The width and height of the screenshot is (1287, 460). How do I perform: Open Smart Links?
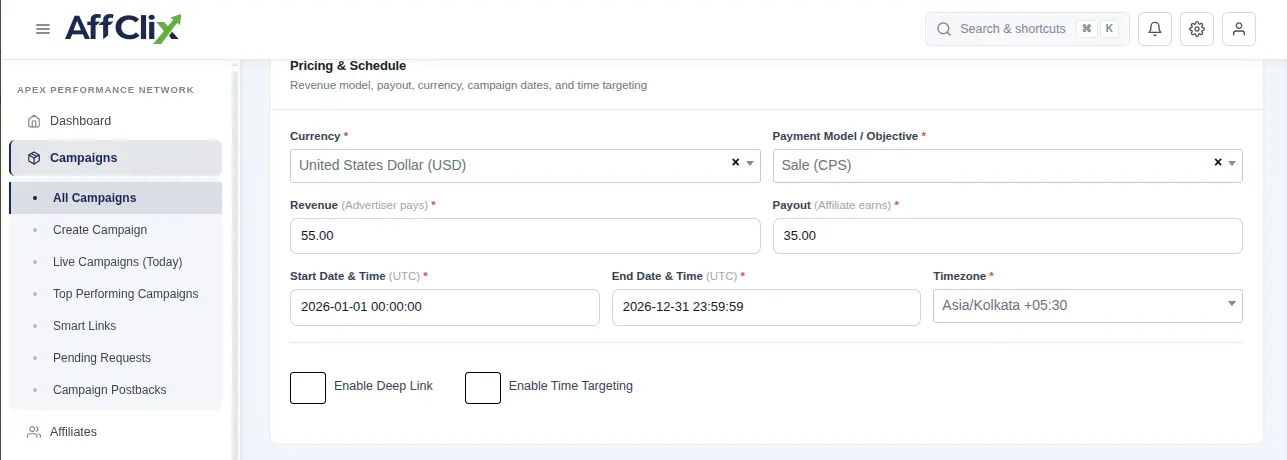tap(116, 326)
